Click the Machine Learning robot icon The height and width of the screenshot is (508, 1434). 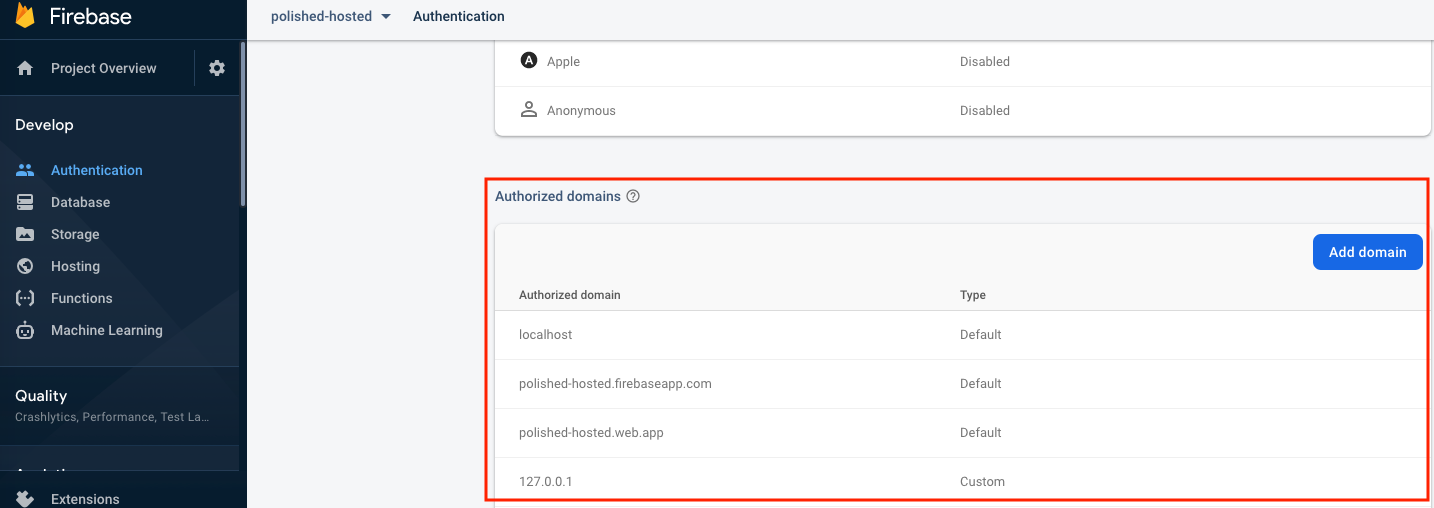[26, 330]
